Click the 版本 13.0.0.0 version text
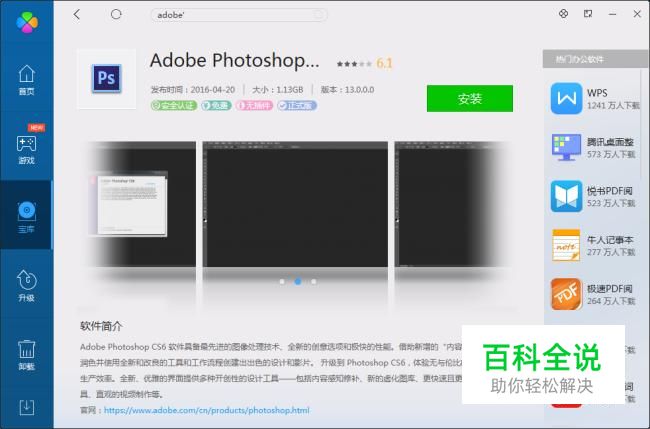This screenshot has width=650, height=429. [x=347, y=90]
